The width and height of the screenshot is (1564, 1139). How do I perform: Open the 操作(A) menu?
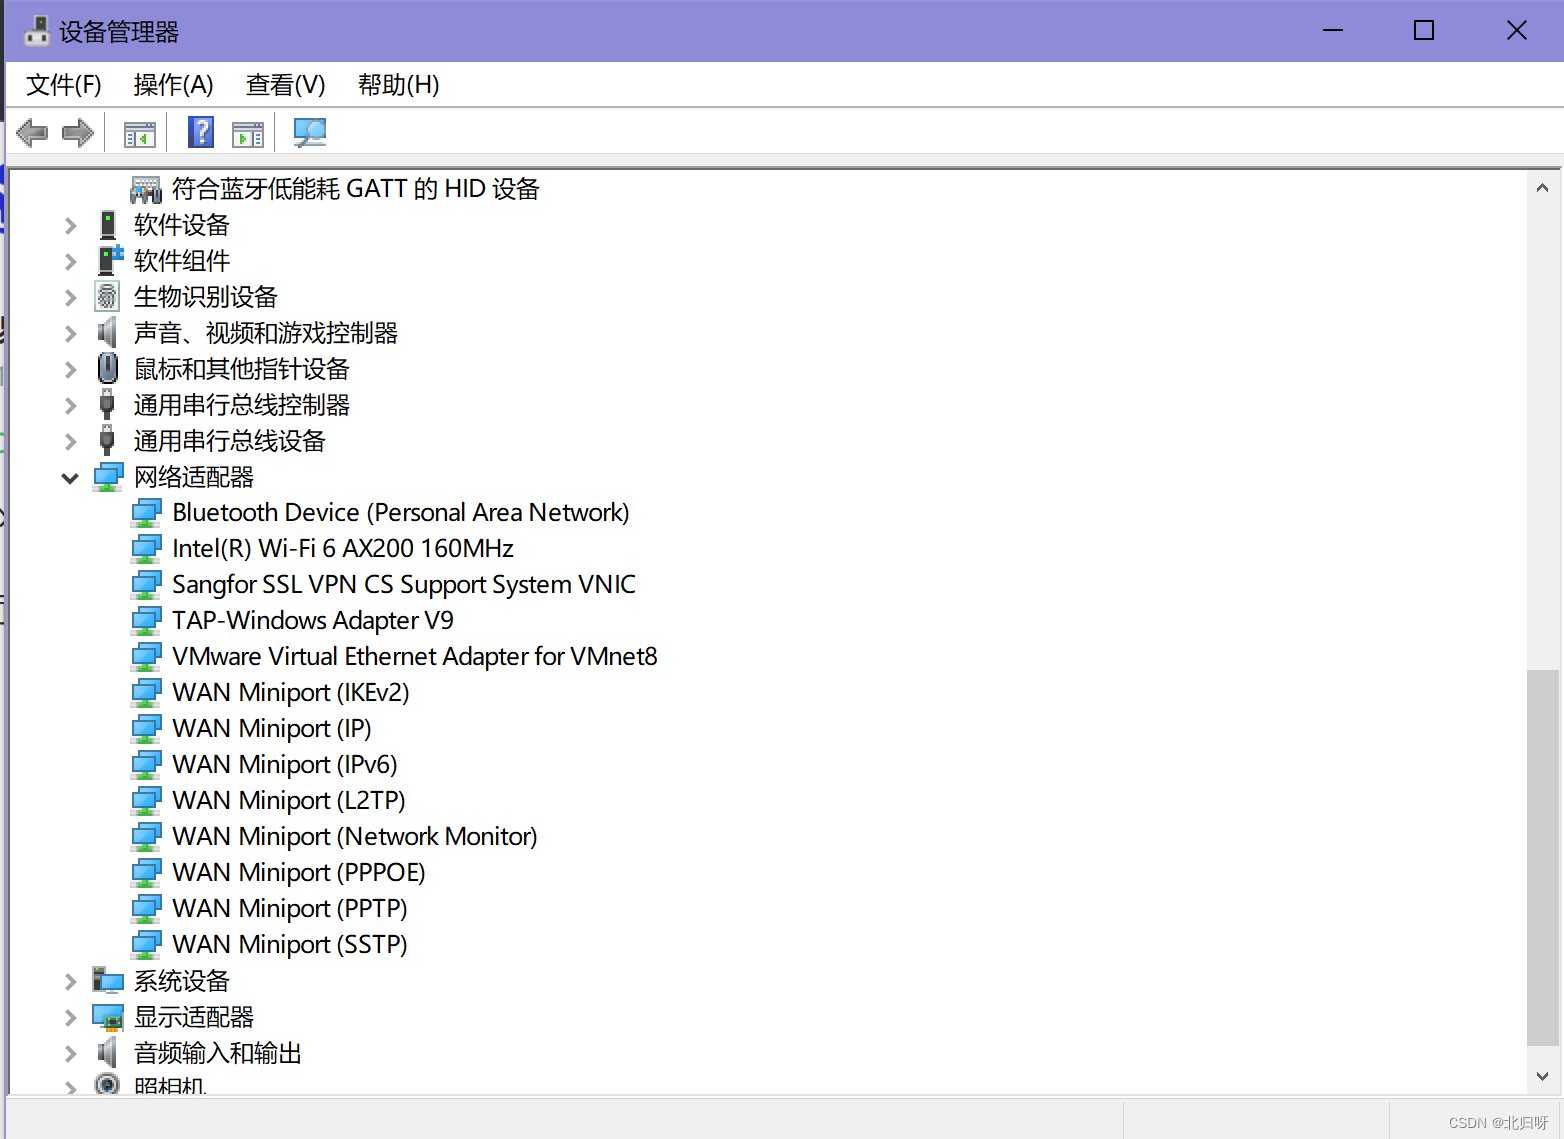tap(173, 85)
